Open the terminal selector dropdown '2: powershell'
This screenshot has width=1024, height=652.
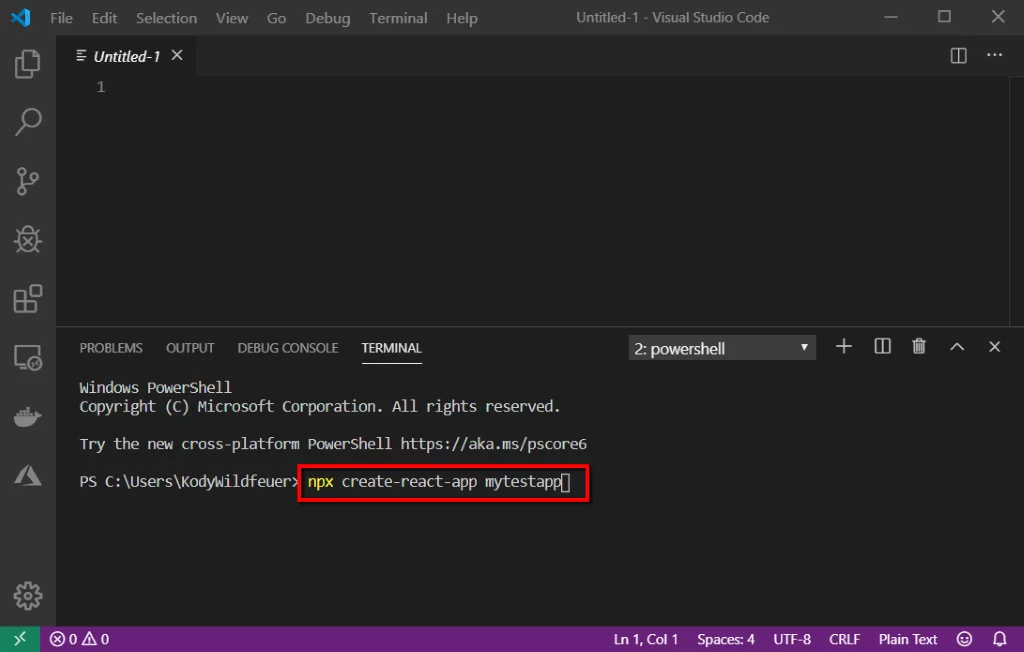[722, 348]
